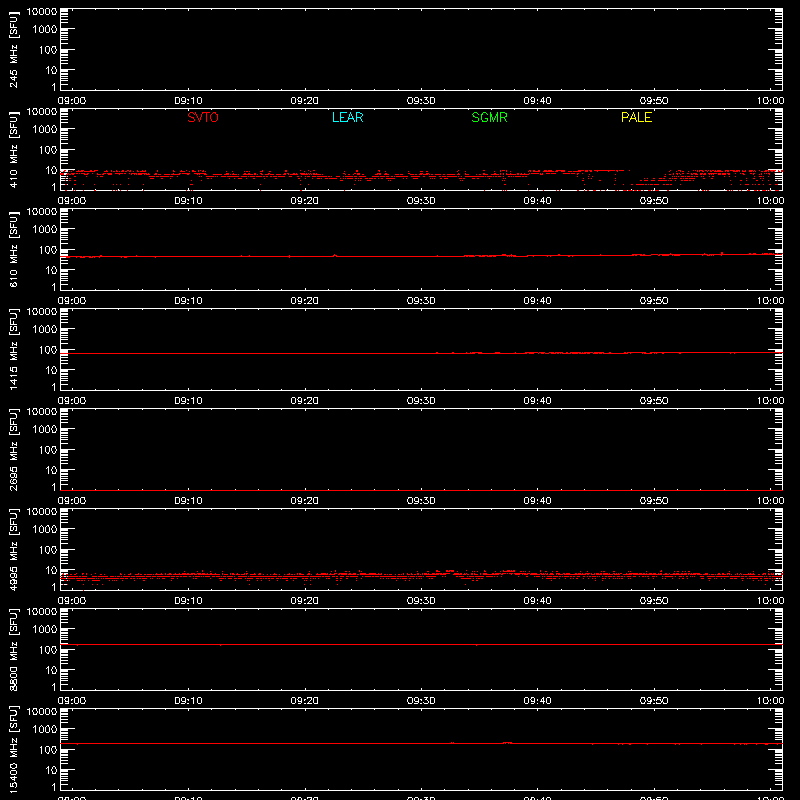Image resolution: width=800 pixels, height=800 pixels.
Task: Click 09:20 tick below the 2695 MHz plot
Action: click(x=305, y=501)
